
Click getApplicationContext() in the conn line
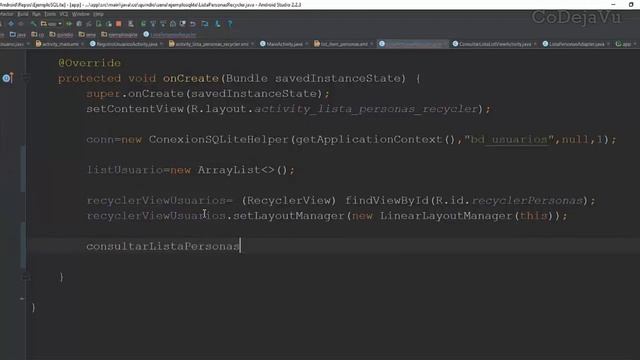click(375, 139)
